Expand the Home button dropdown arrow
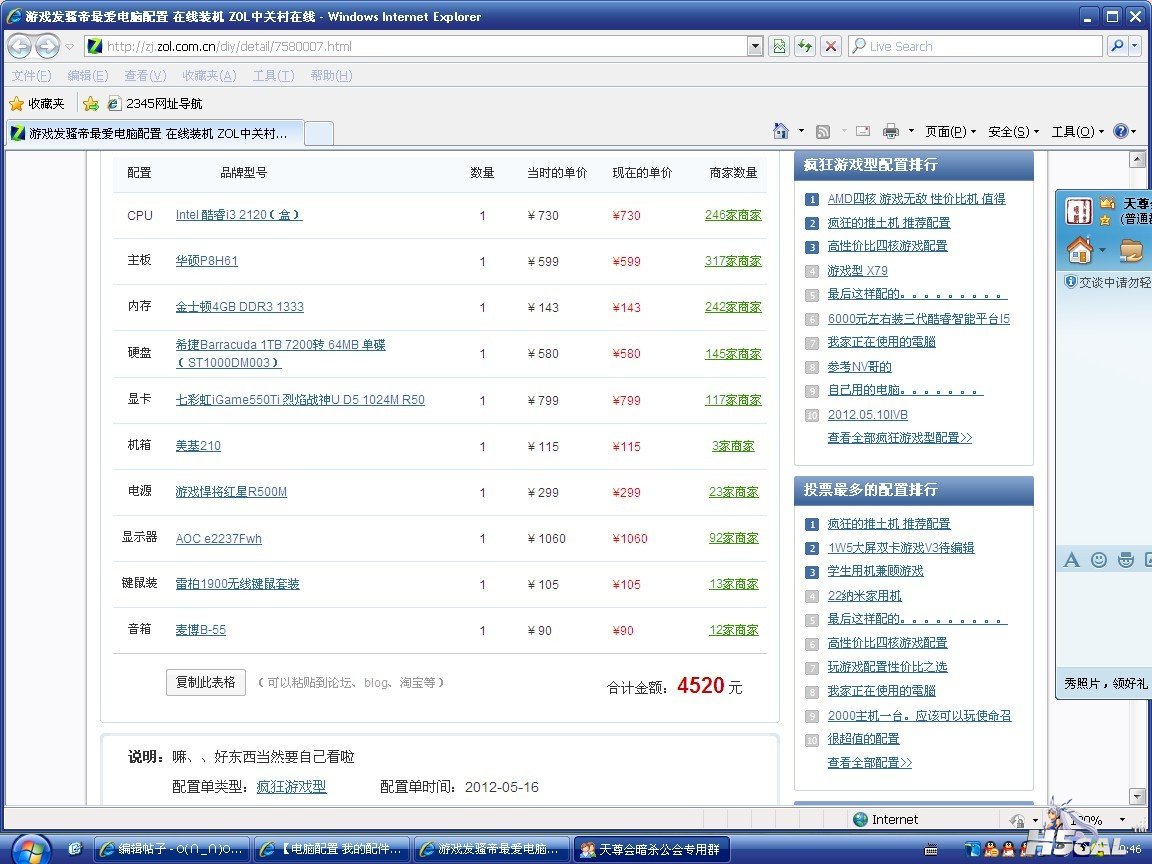 pyautogui.click(x=801, y=132)
